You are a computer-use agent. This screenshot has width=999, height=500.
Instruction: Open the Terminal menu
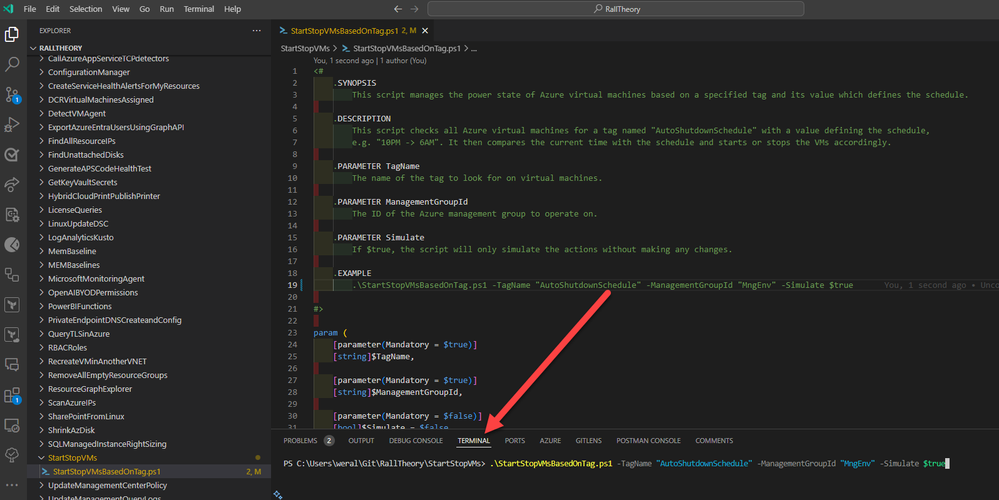[199, 9]
